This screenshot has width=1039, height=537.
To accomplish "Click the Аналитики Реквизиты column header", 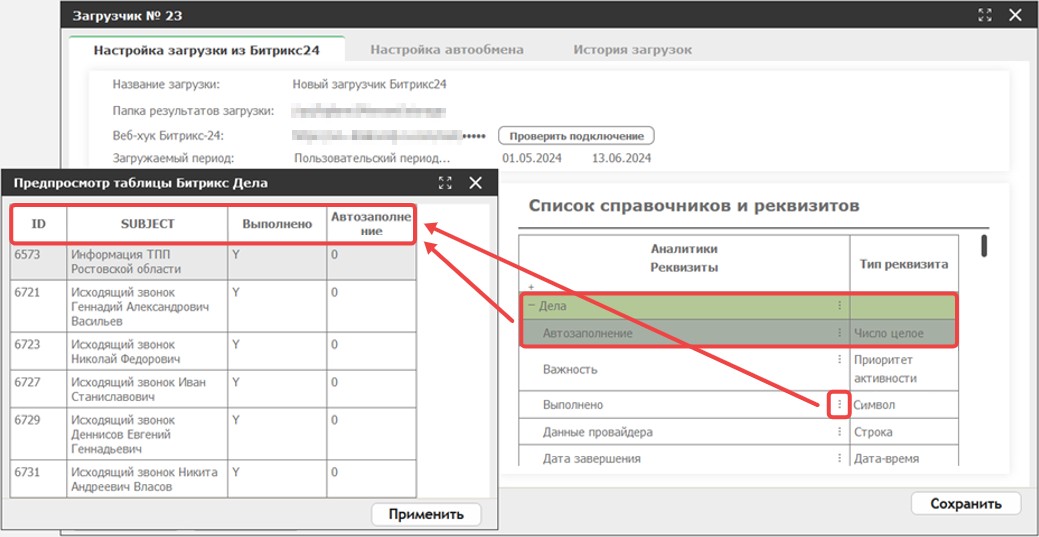I will 684,258.
